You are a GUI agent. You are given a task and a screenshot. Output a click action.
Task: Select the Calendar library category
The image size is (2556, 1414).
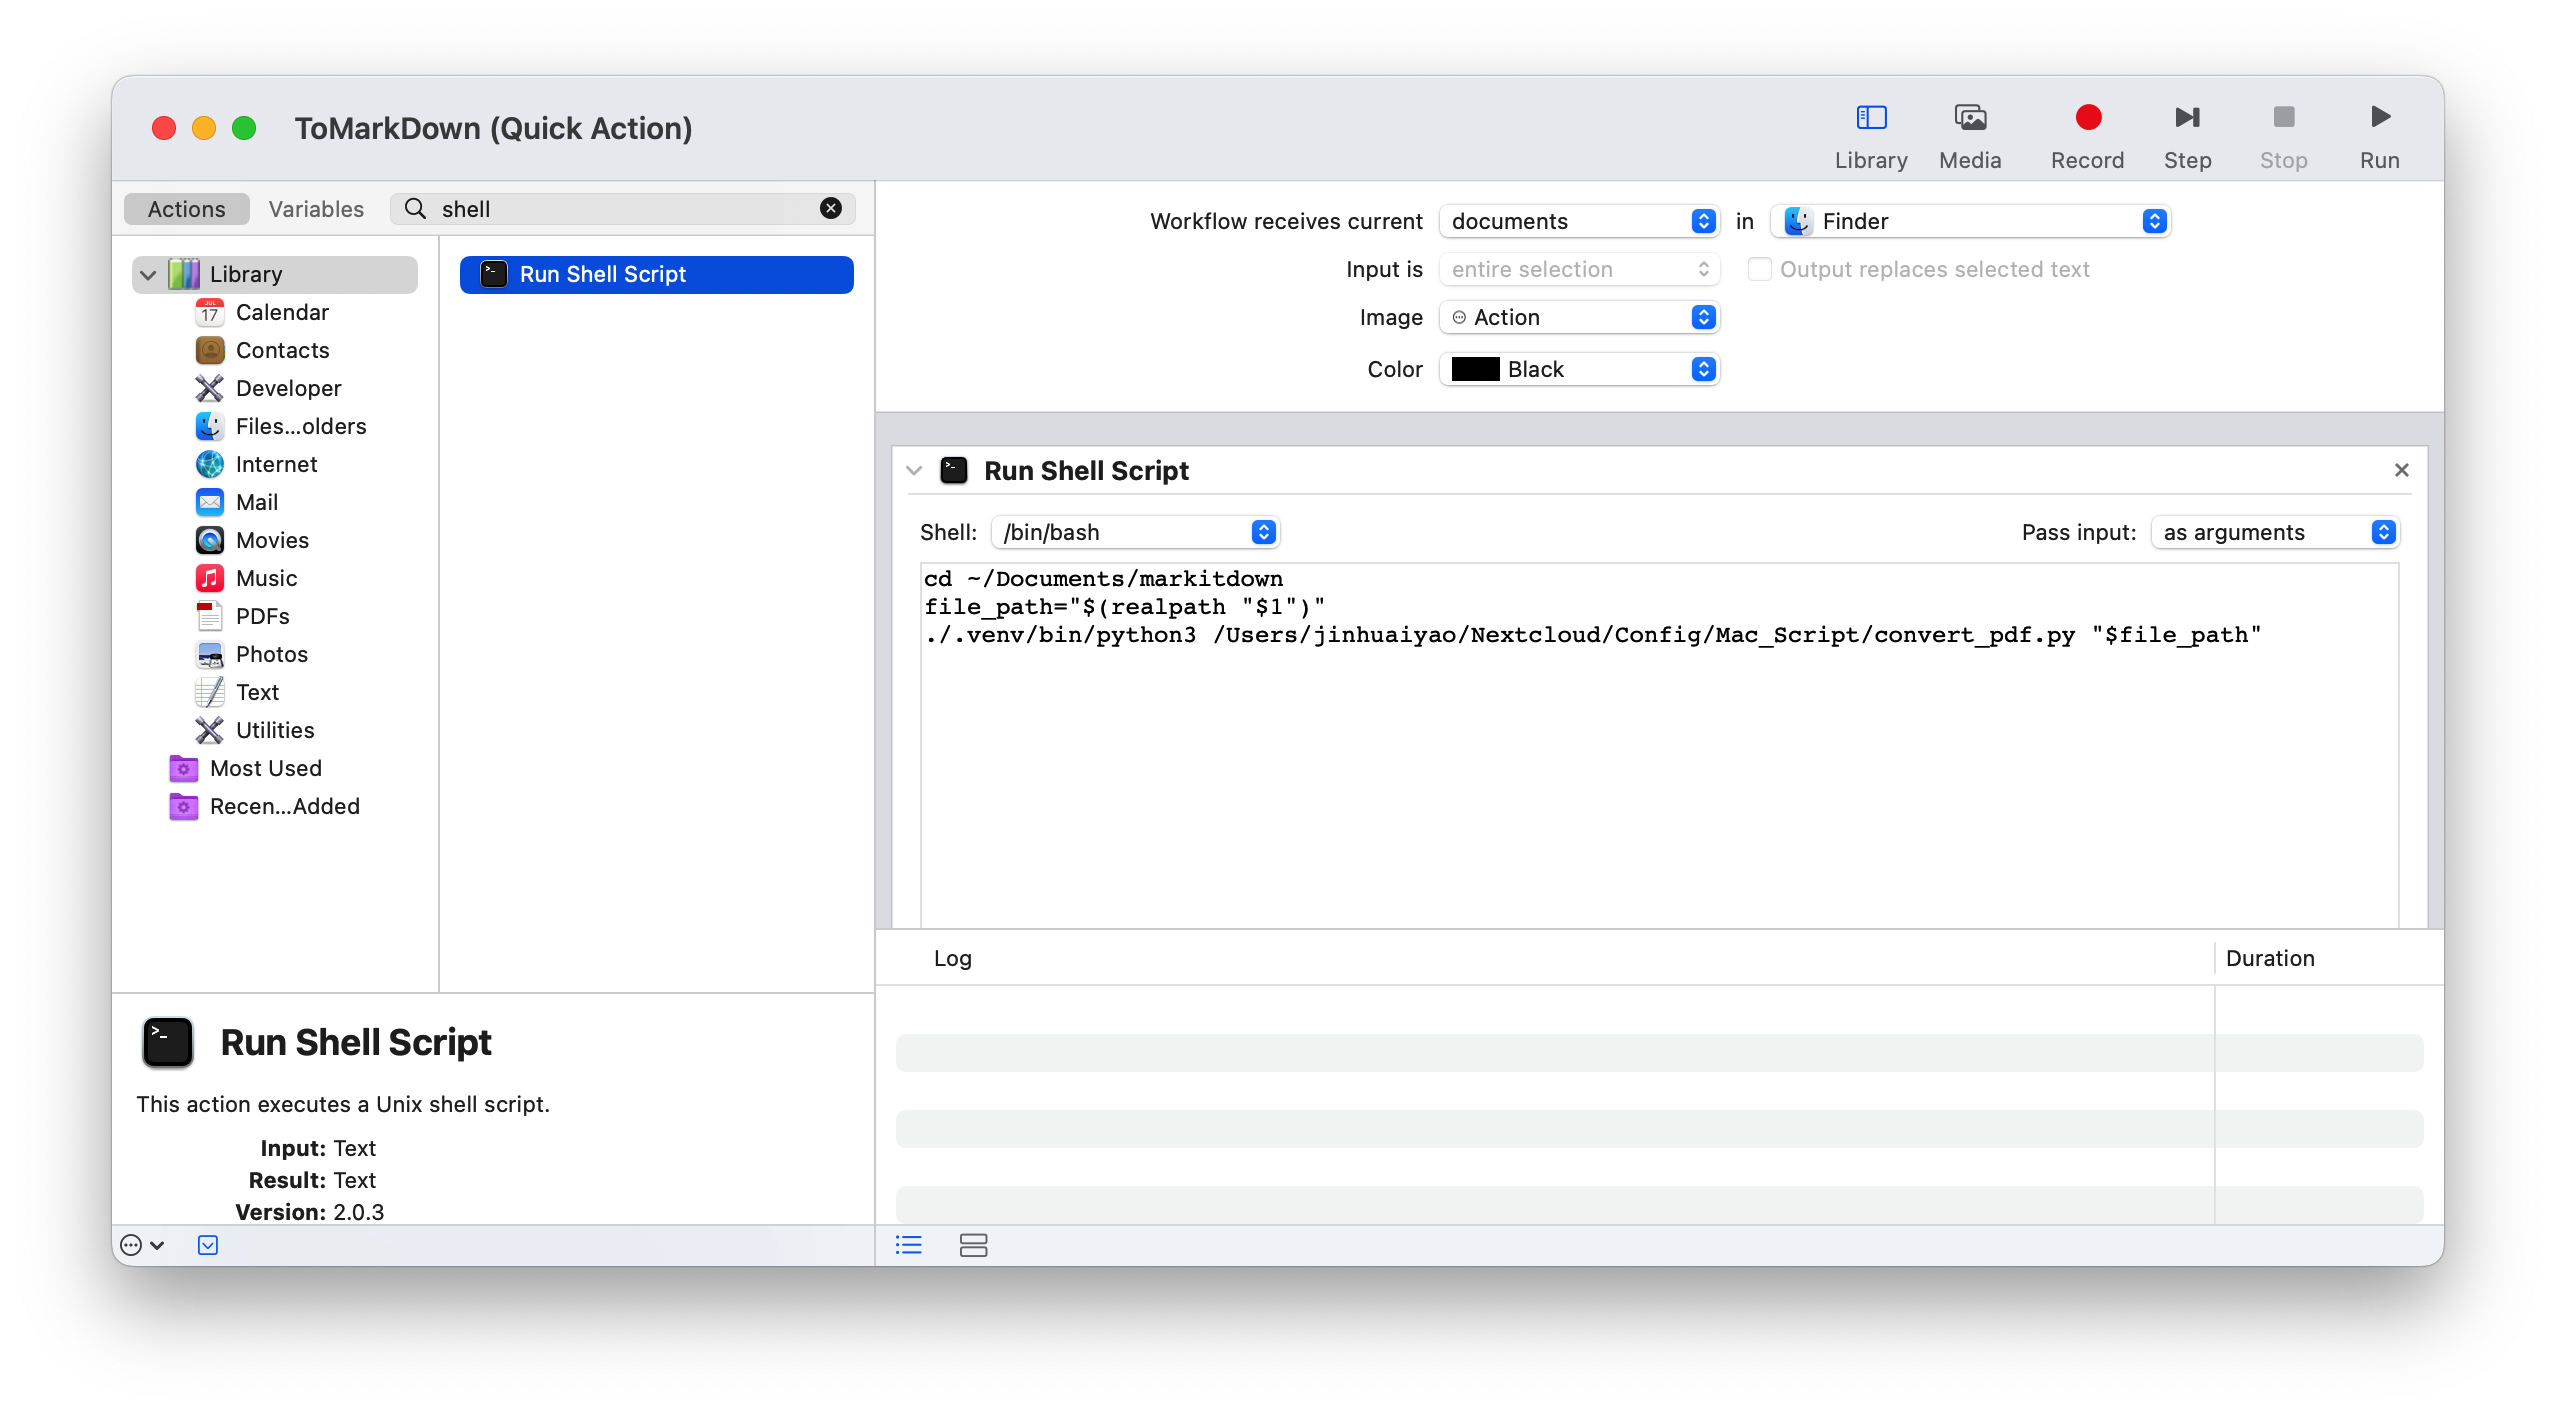tap(282, 312)
